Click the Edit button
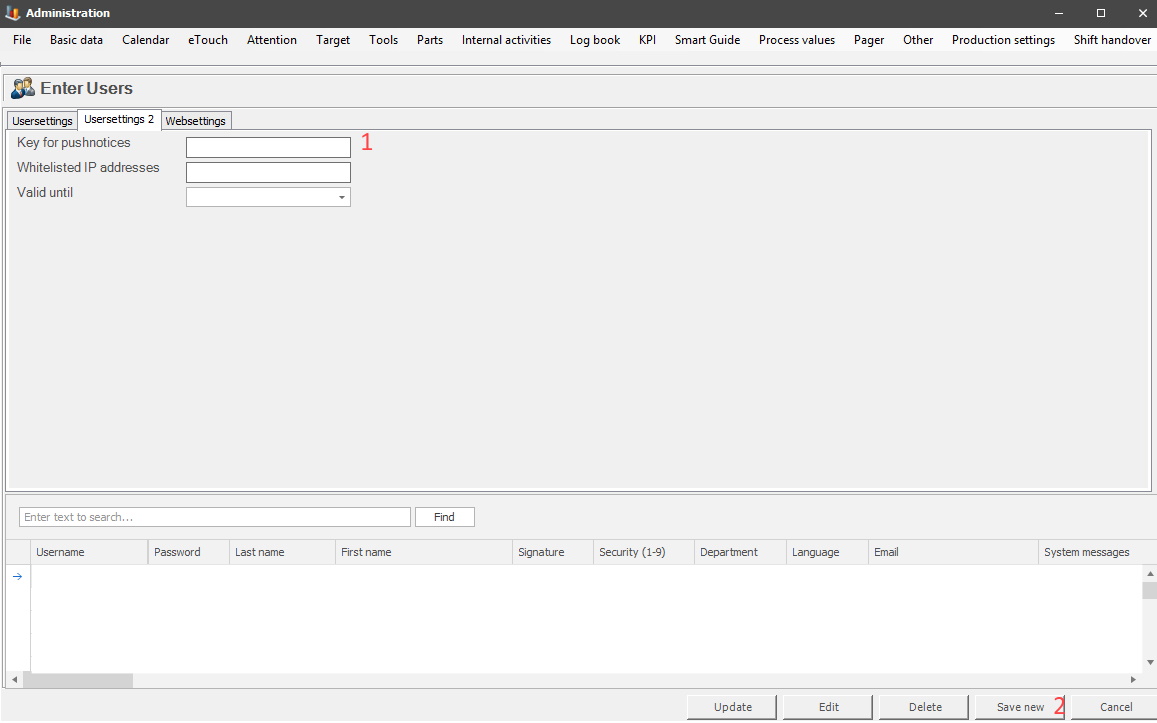This screenshot has height=723, width=1157. coord(828,707)
